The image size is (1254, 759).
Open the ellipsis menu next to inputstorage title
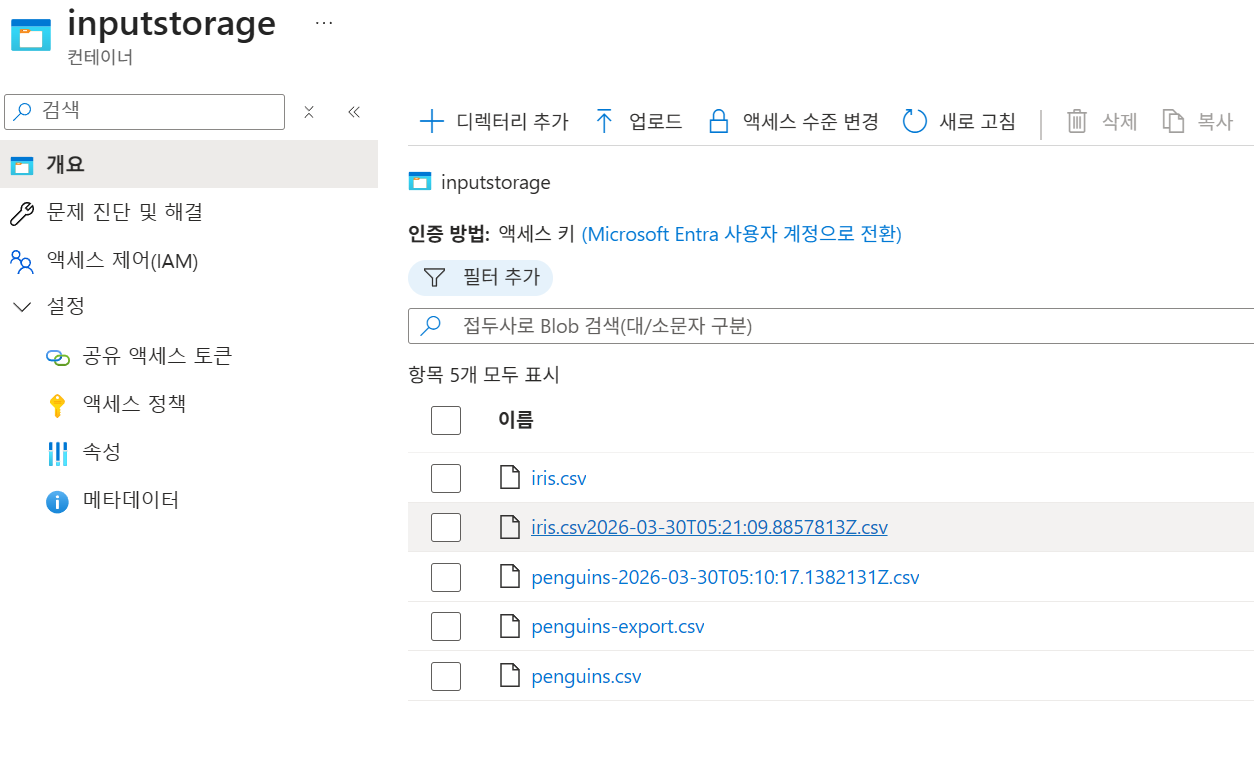point(324,22)
